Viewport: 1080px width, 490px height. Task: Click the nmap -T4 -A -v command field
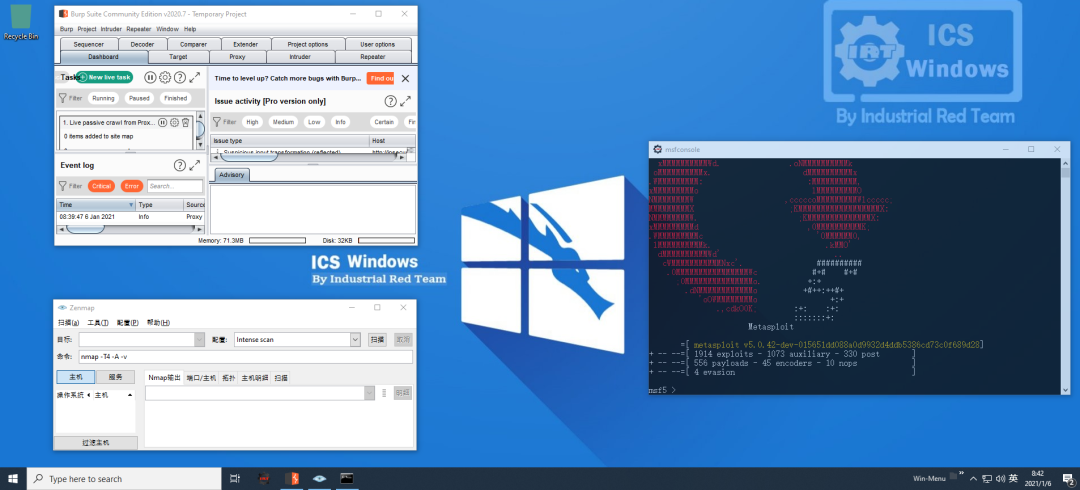click(245, 357)
